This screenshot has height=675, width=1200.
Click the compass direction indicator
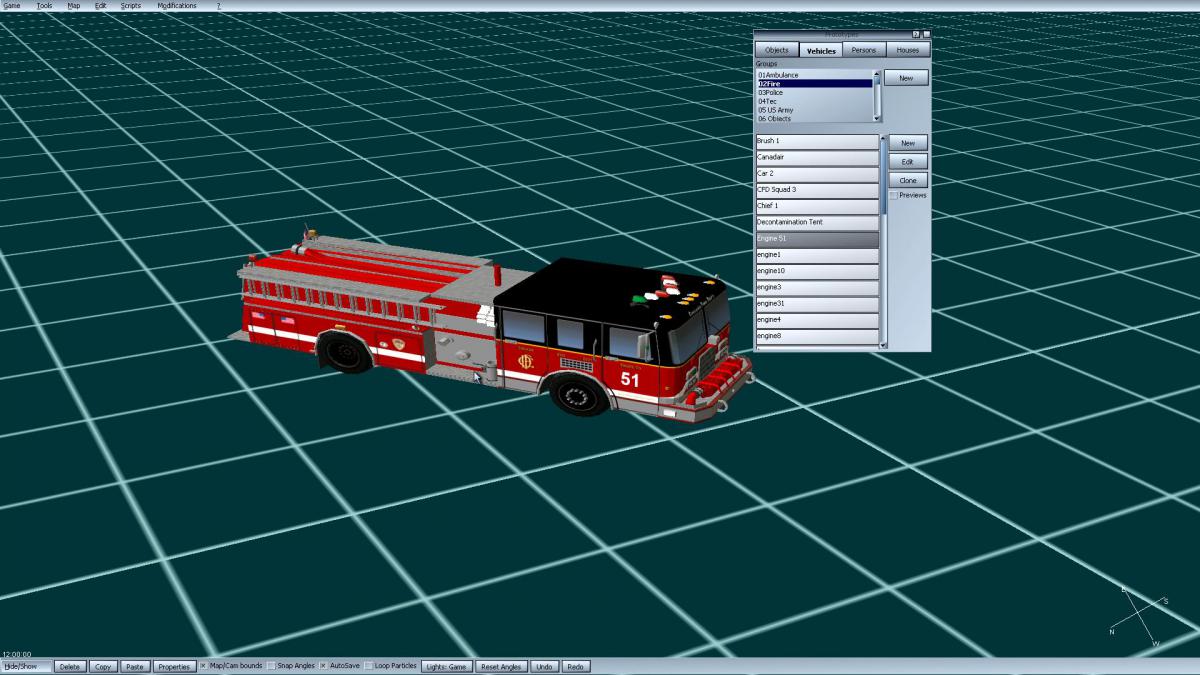(1138, 618)
